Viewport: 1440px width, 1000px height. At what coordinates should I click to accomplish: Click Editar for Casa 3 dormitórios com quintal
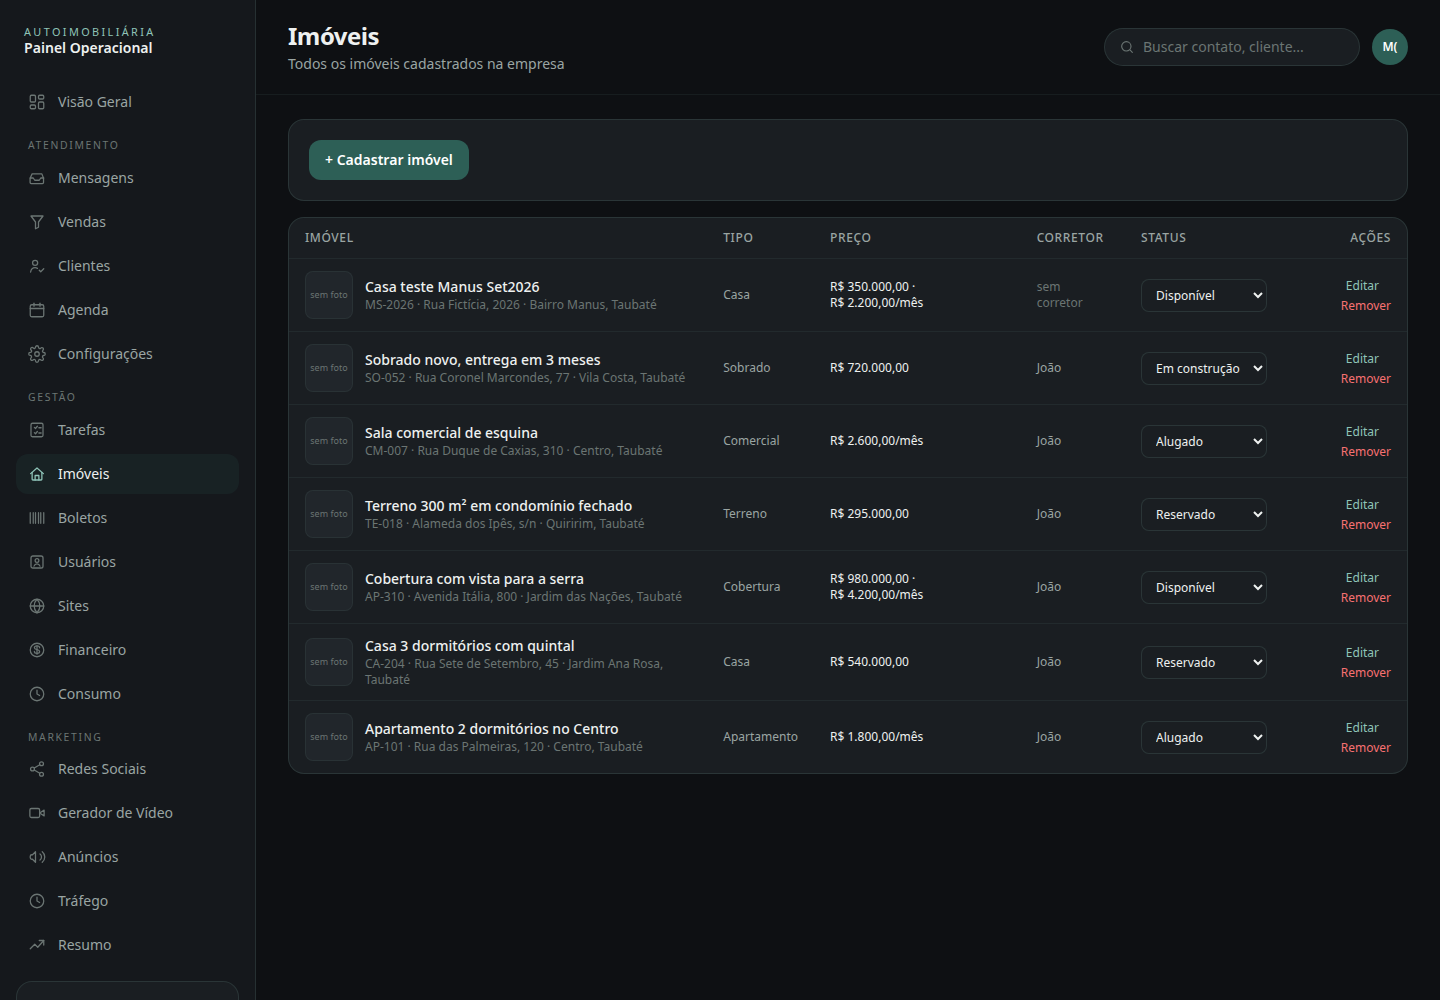pos(1361,653)
